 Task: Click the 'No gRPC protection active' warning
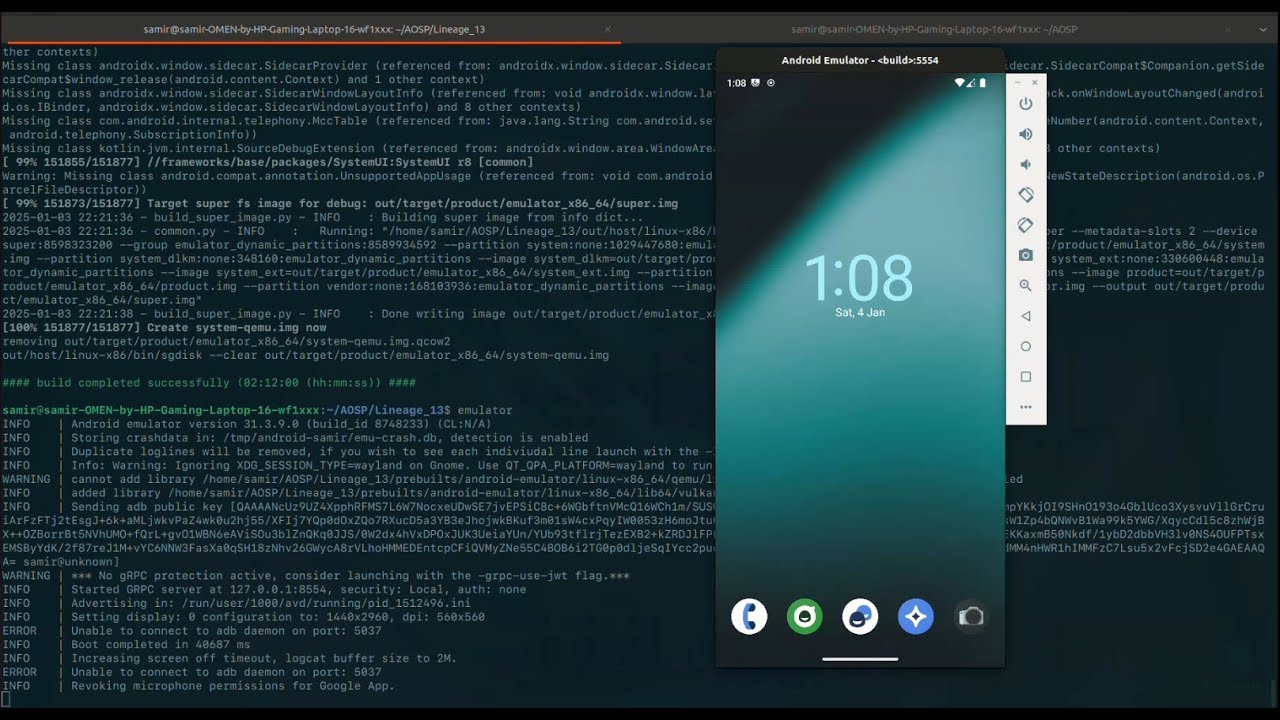(316, 576)
